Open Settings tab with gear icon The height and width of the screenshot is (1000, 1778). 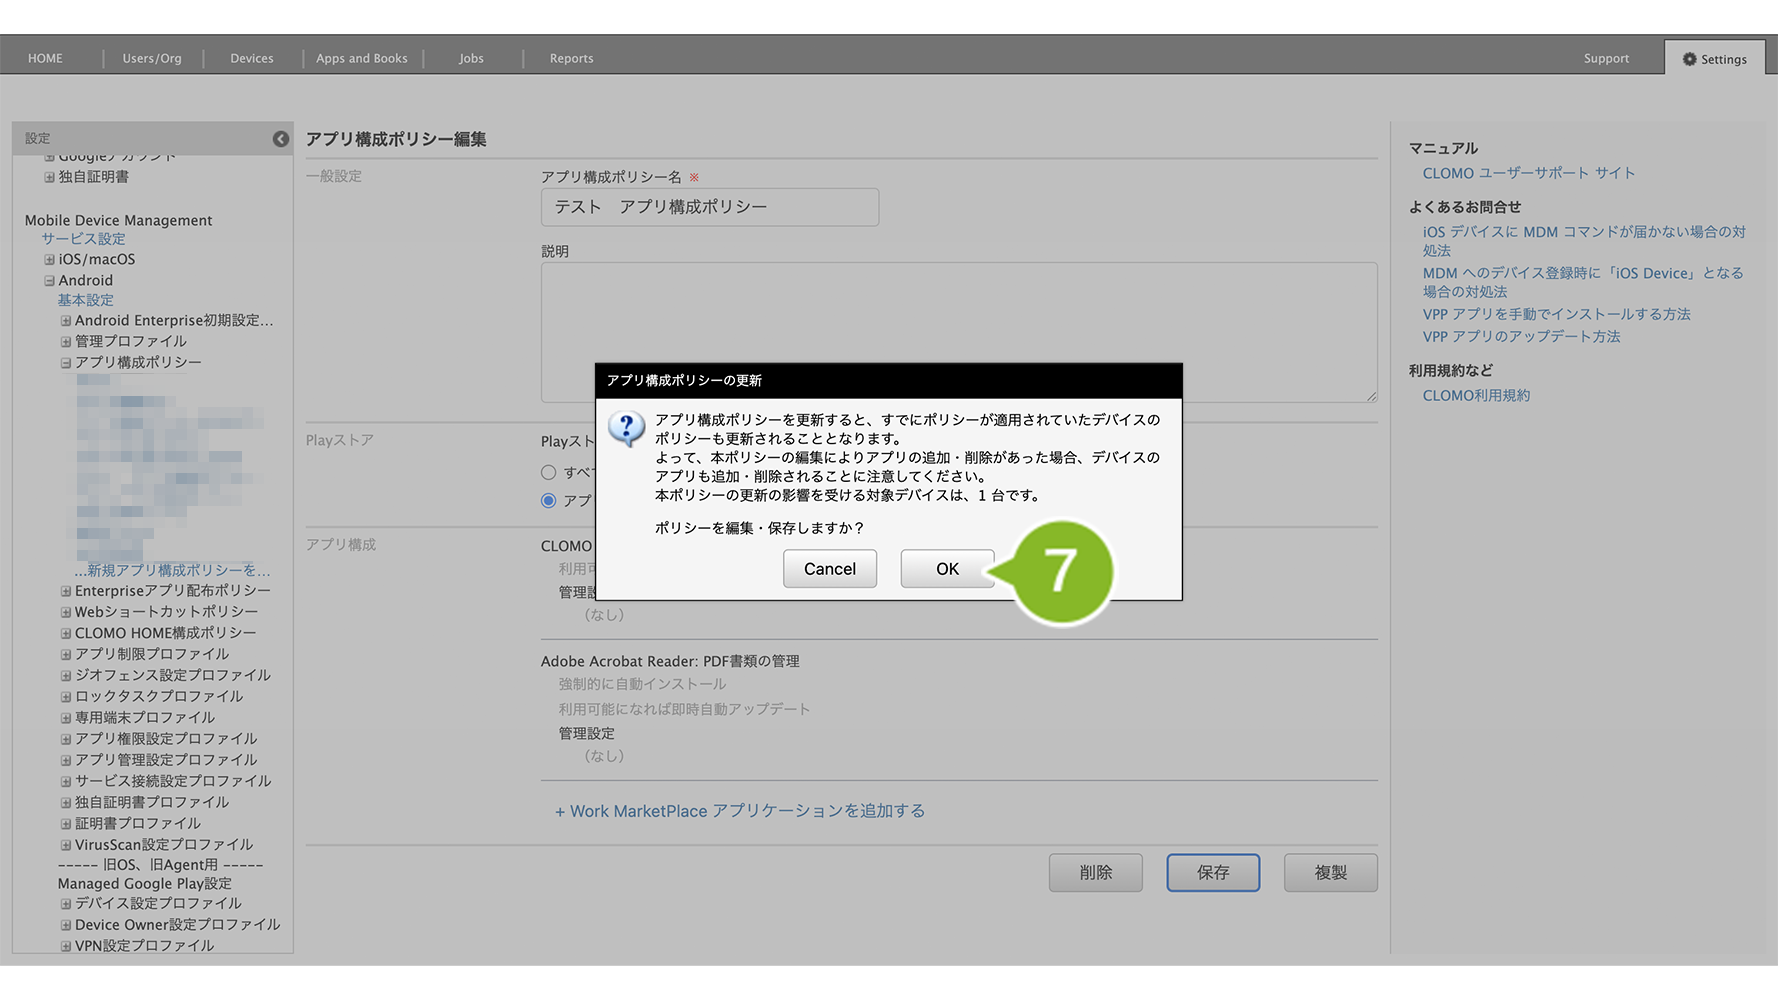[x=1714, y=59]
